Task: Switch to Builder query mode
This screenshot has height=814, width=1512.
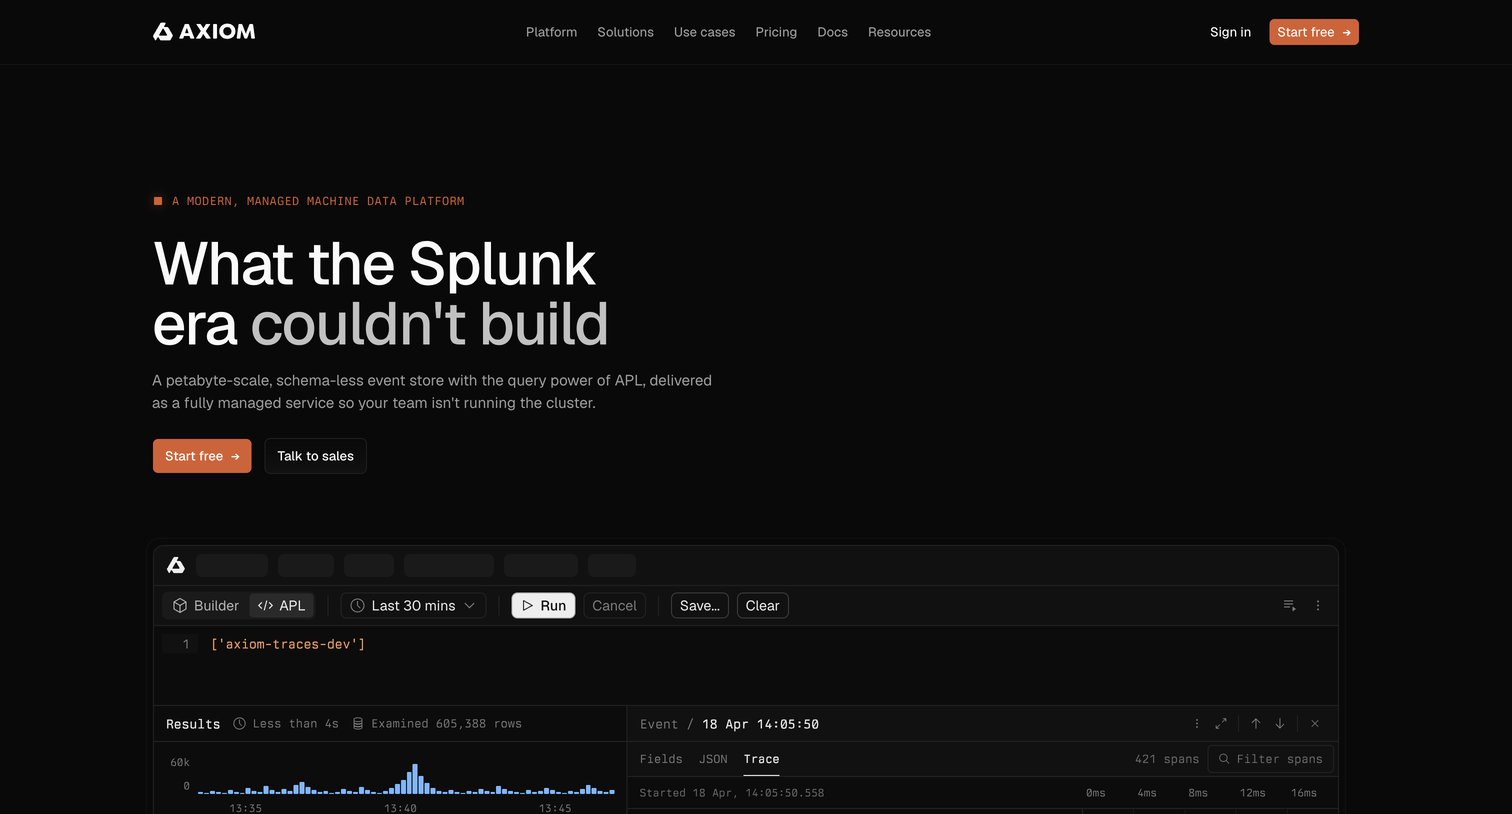Action: point(206,606)
